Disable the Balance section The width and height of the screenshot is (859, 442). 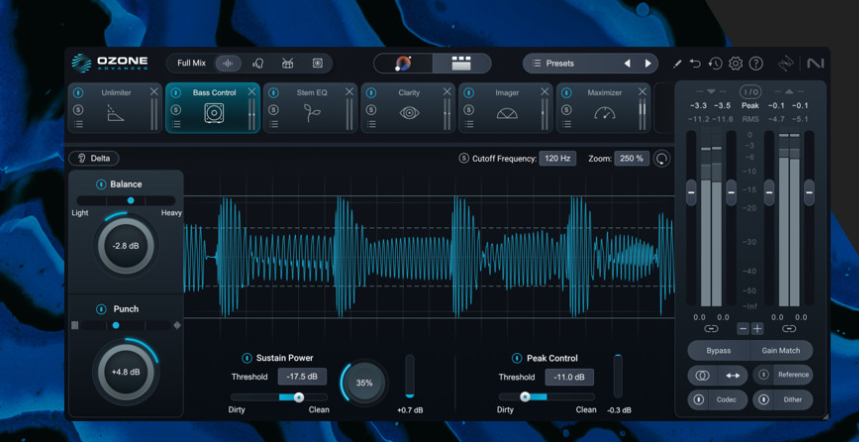point(101,185)
